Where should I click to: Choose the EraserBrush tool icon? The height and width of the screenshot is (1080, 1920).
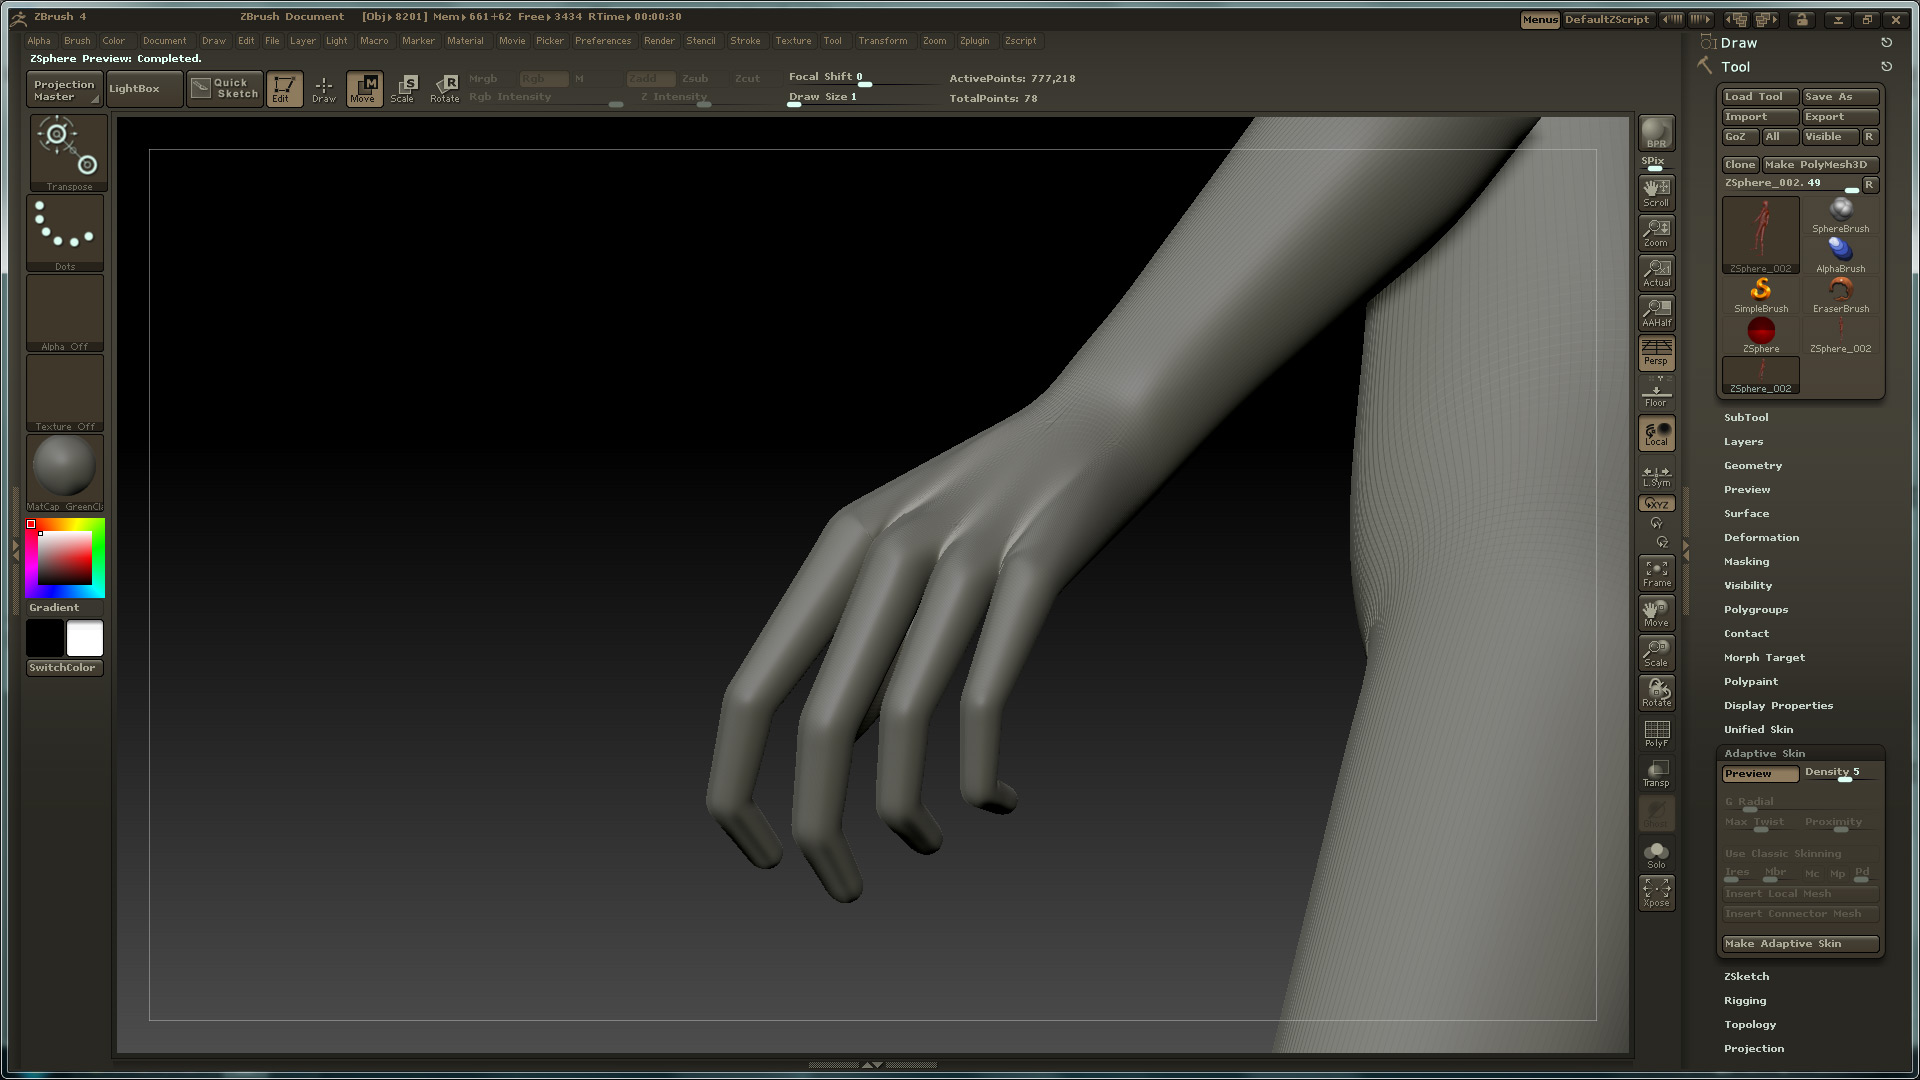[1840, 295]
